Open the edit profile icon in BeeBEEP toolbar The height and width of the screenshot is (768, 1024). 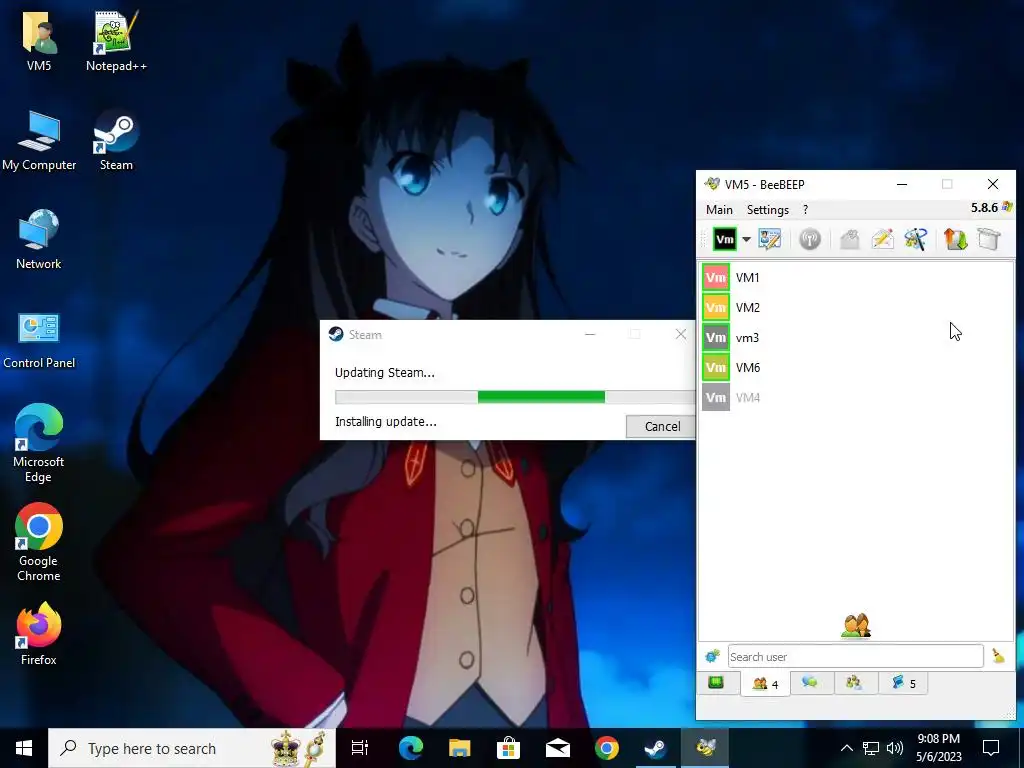770,239
